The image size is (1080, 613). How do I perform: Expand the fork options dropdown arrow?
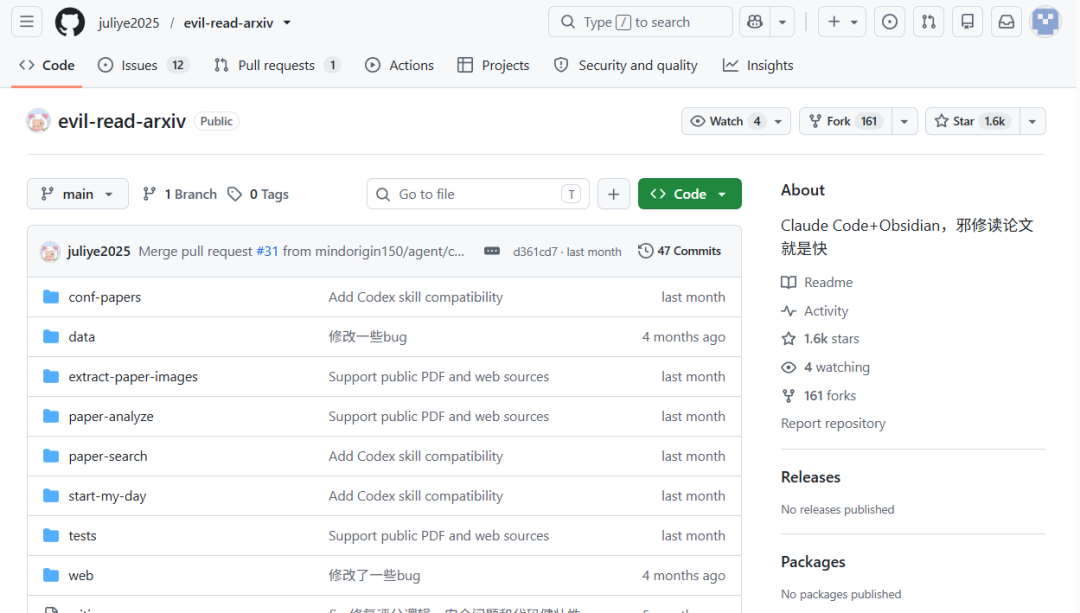904,121
